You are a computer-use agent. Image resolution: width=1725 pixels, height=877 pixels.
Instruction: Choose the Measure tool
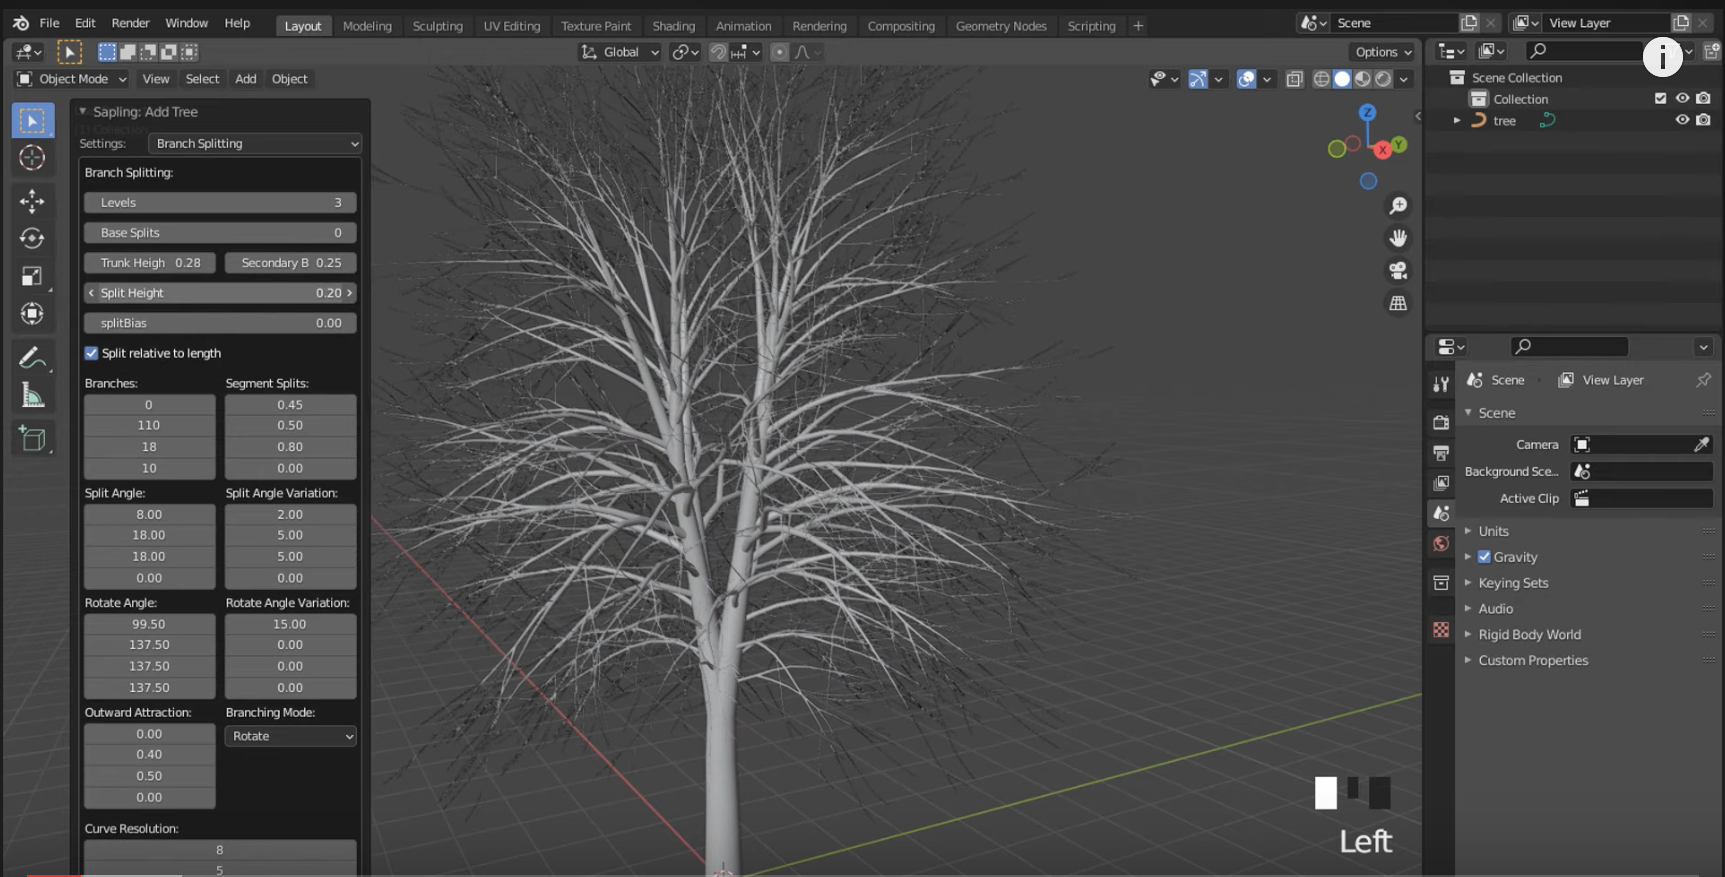tap(33, 395)
